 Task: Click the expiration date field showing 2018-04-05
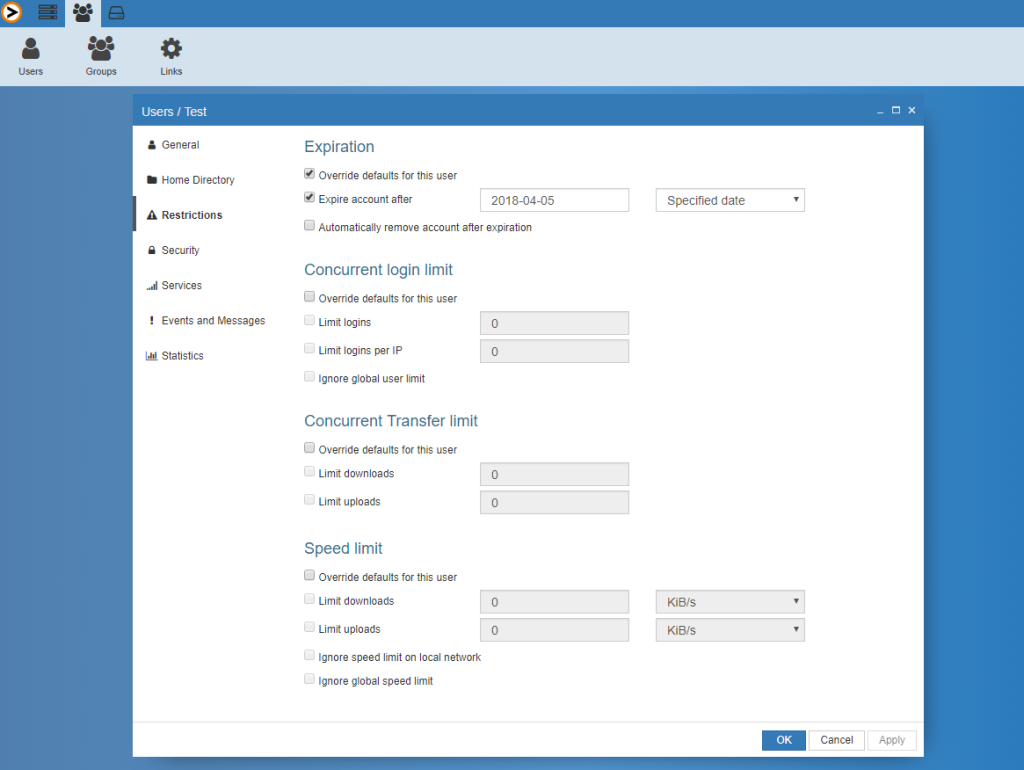[554, 200]
